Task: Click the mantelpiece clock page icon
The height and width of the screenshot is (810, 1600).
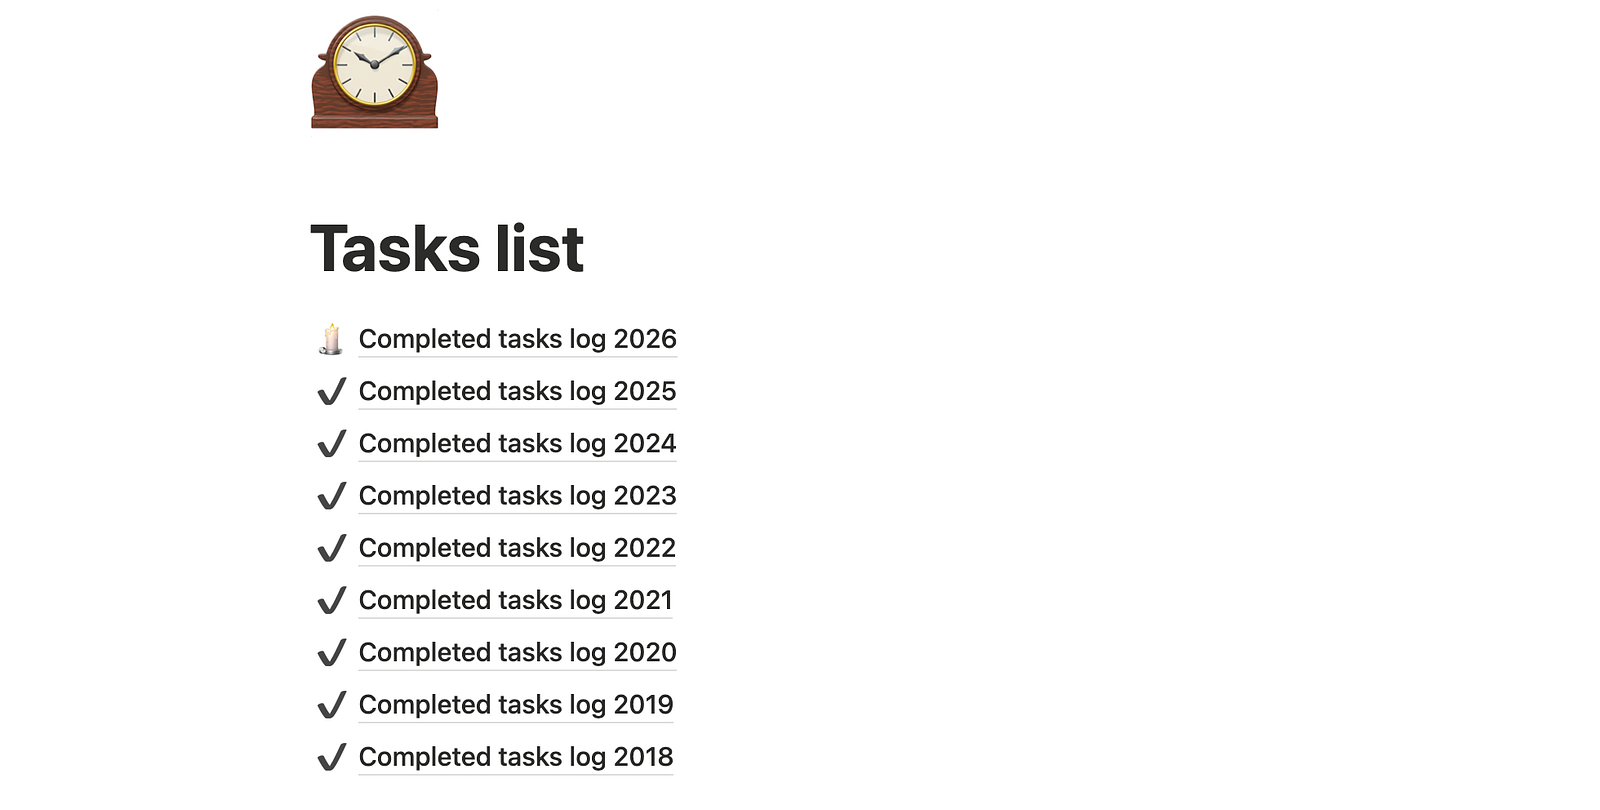Action: pyautogui.click(x=374, y=72)
